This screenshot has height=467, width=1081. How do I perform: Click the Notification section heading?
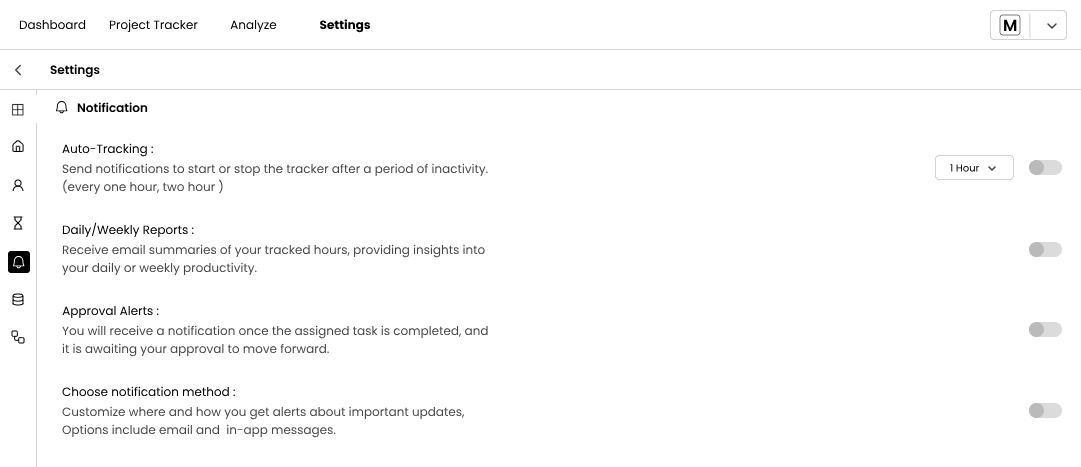coord(111,108)
